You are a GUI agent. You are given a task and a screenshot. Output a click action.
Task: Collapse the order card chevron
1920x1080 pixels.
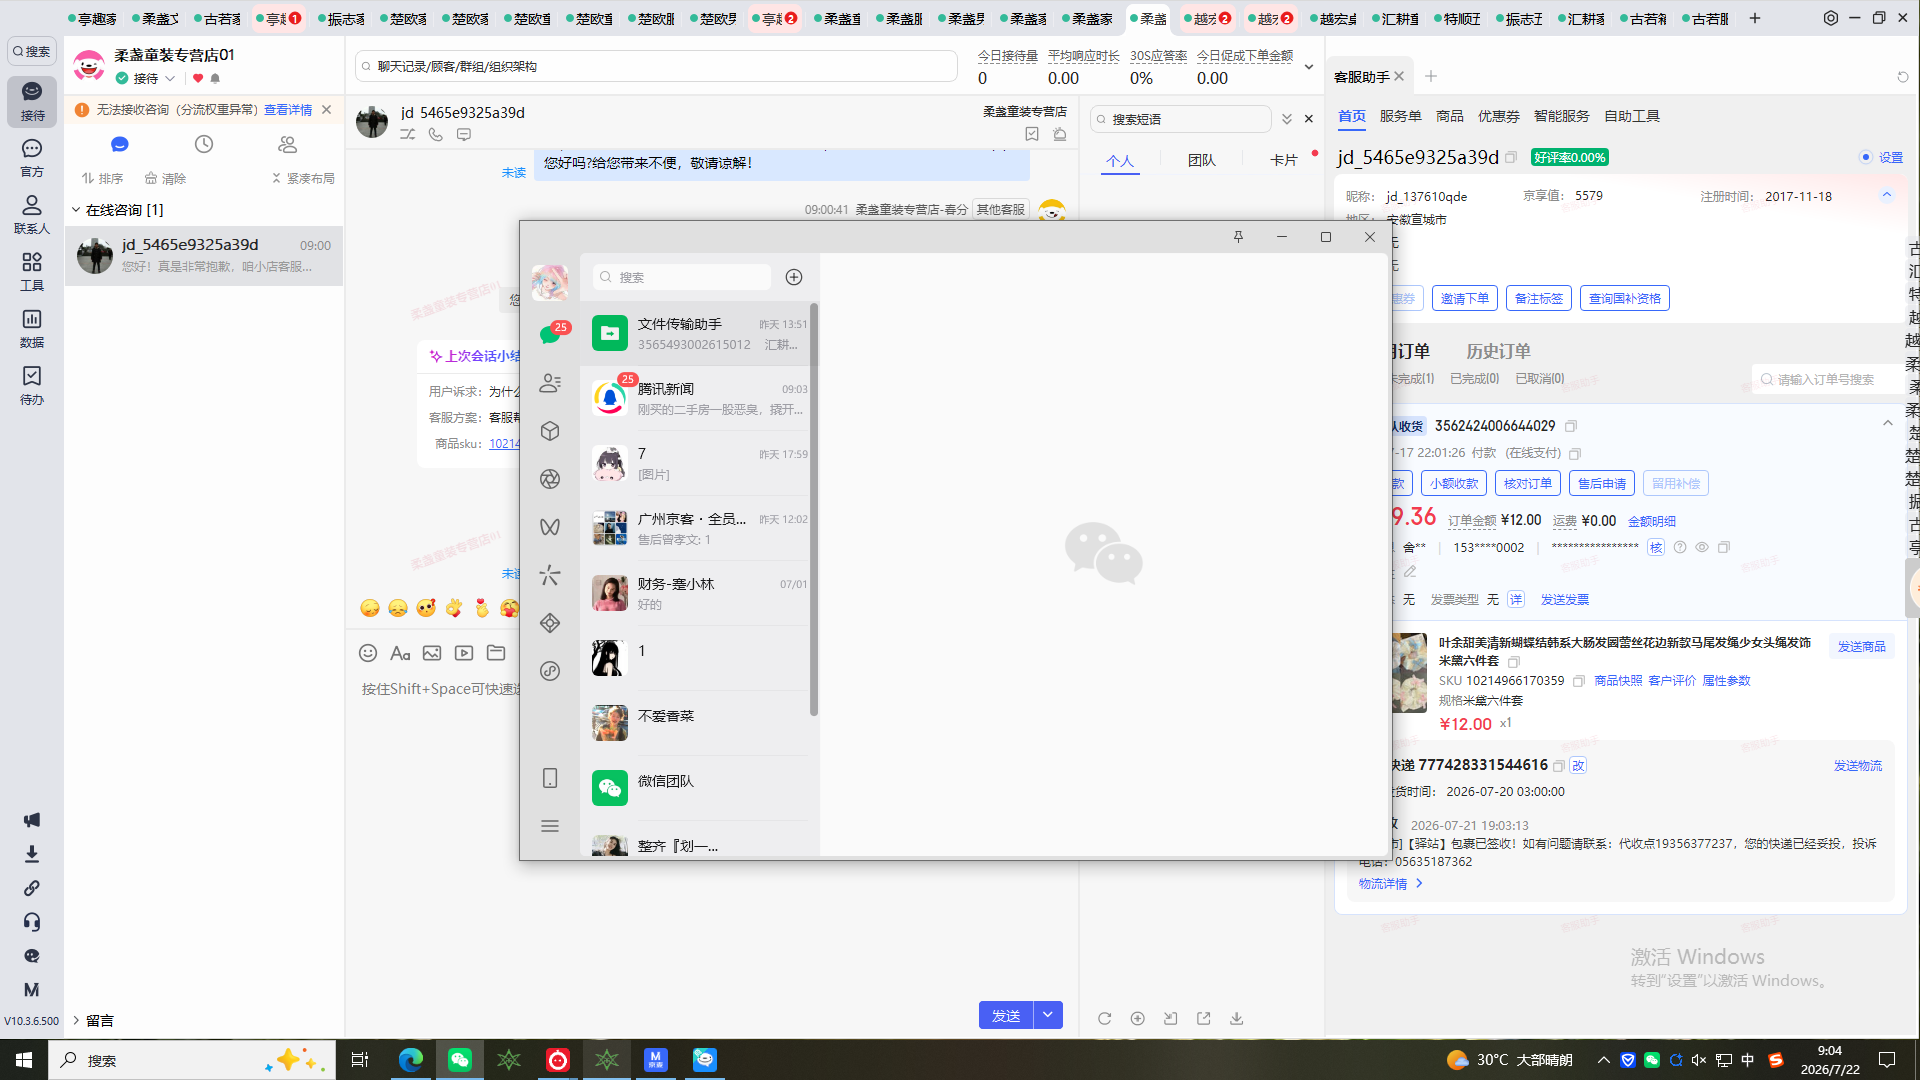1887,423
